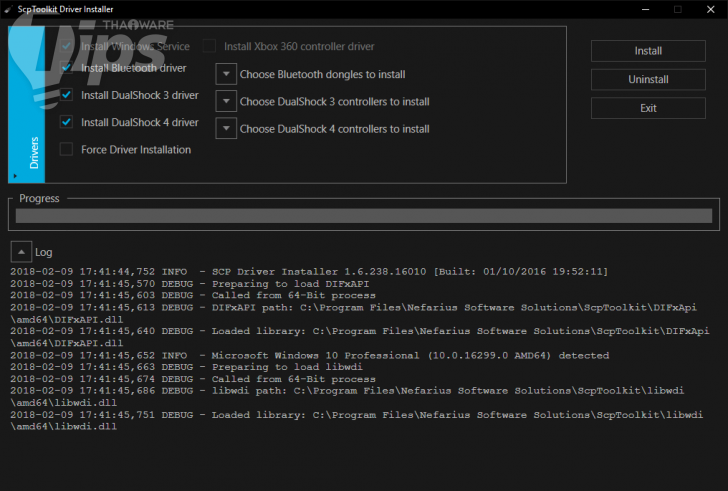Expand Choose DualShock 3 controllers dropdown
This screenshot has width=728, height=491.
(x=226, y=101)
